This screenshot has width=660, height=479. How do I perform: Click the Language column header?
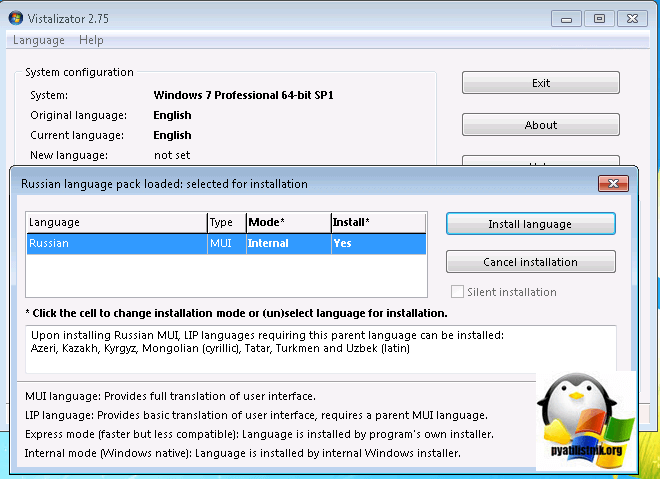coord(117,222)
